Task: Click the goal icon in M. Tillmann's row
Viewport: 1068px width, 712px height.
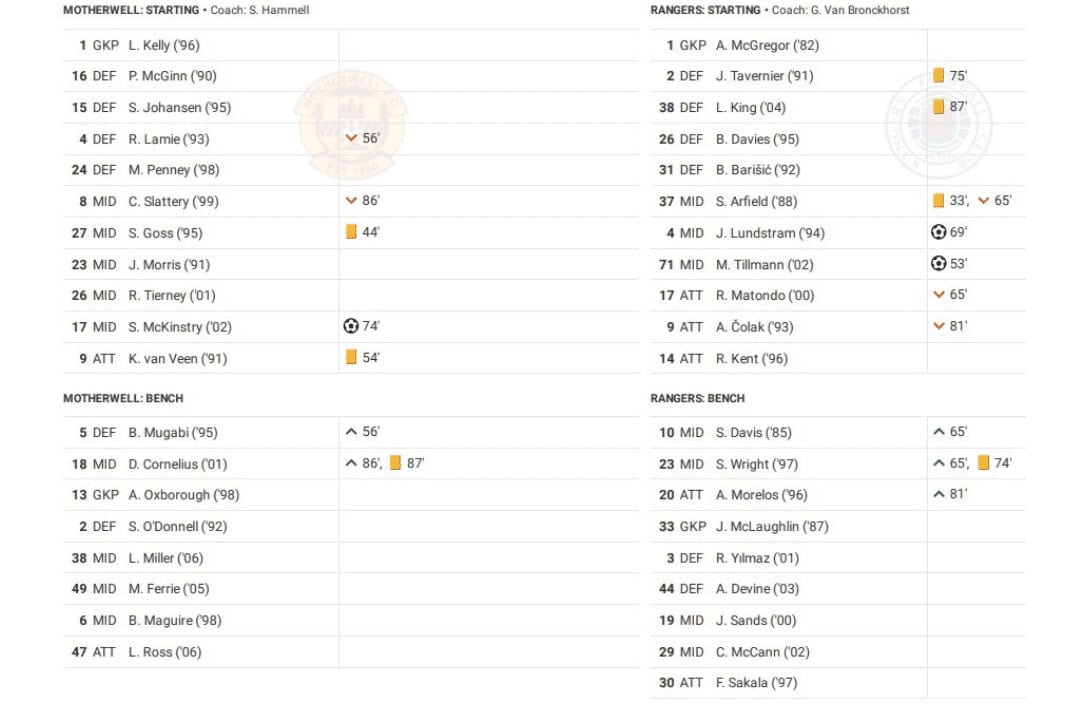Action: tap(938, 264)
